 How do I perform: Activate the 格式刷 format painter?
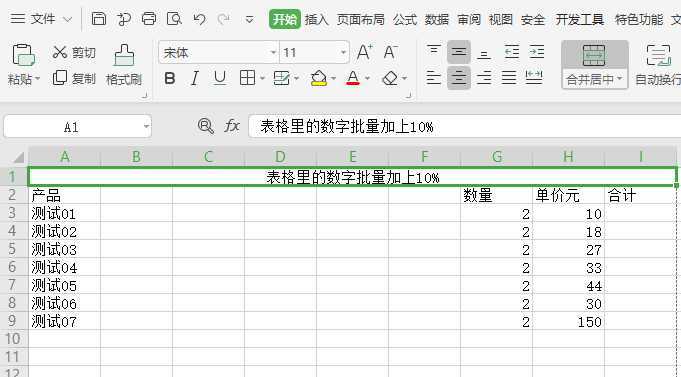[x=124, y=65]
